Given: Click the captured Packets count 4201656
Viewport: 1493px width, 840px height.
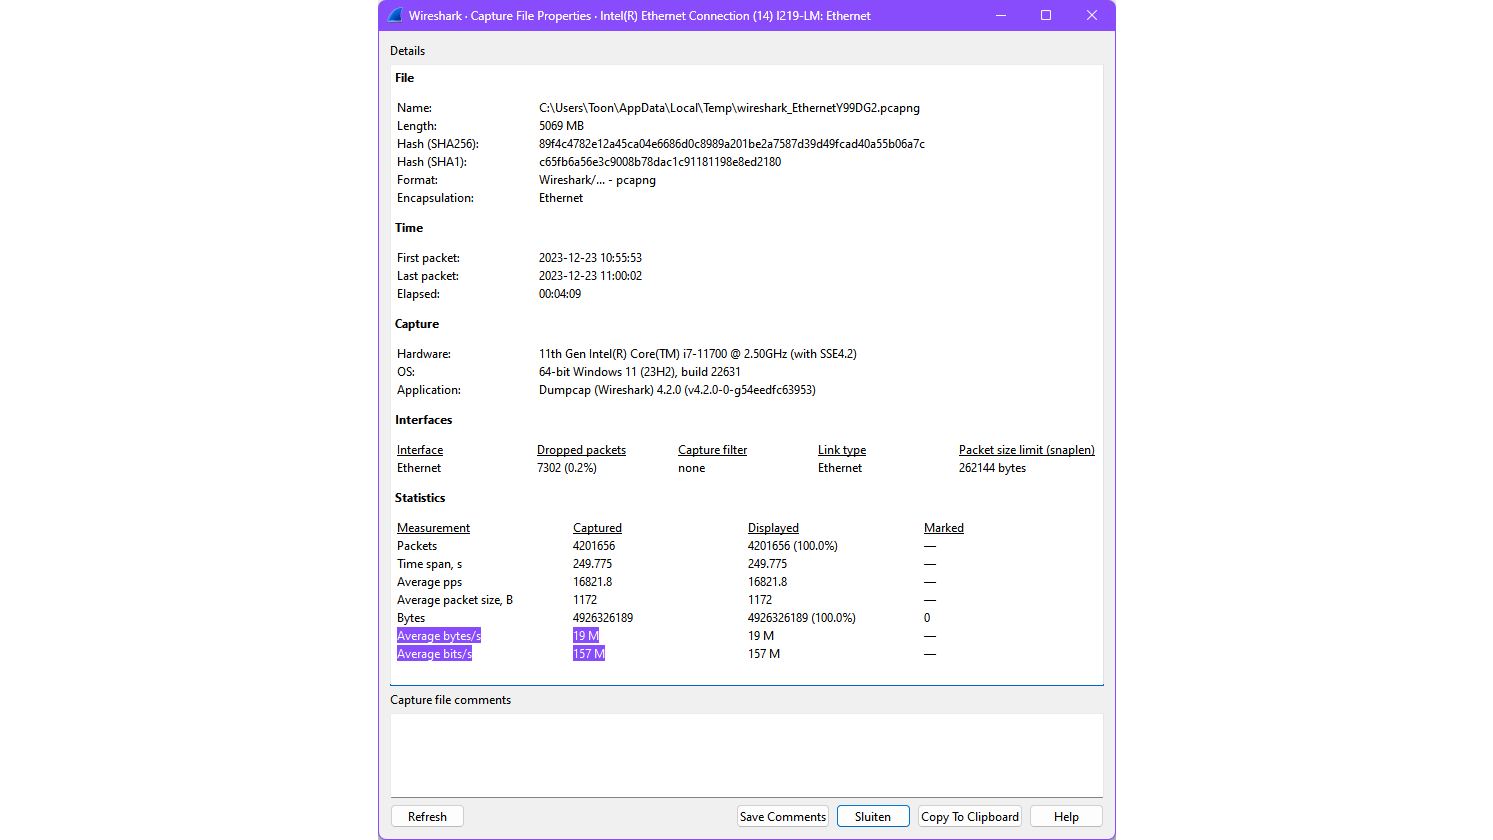Looking at the screenshot, I should pyautogui.click(x=594, y=546).
